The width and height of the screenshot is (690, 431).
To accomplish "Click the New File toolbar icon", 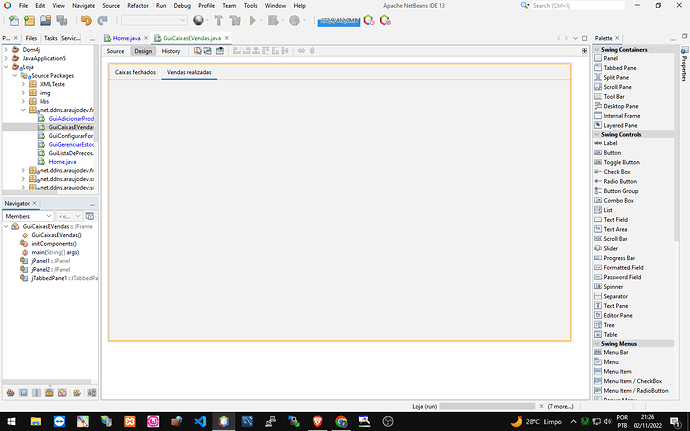I will [14, 21].
